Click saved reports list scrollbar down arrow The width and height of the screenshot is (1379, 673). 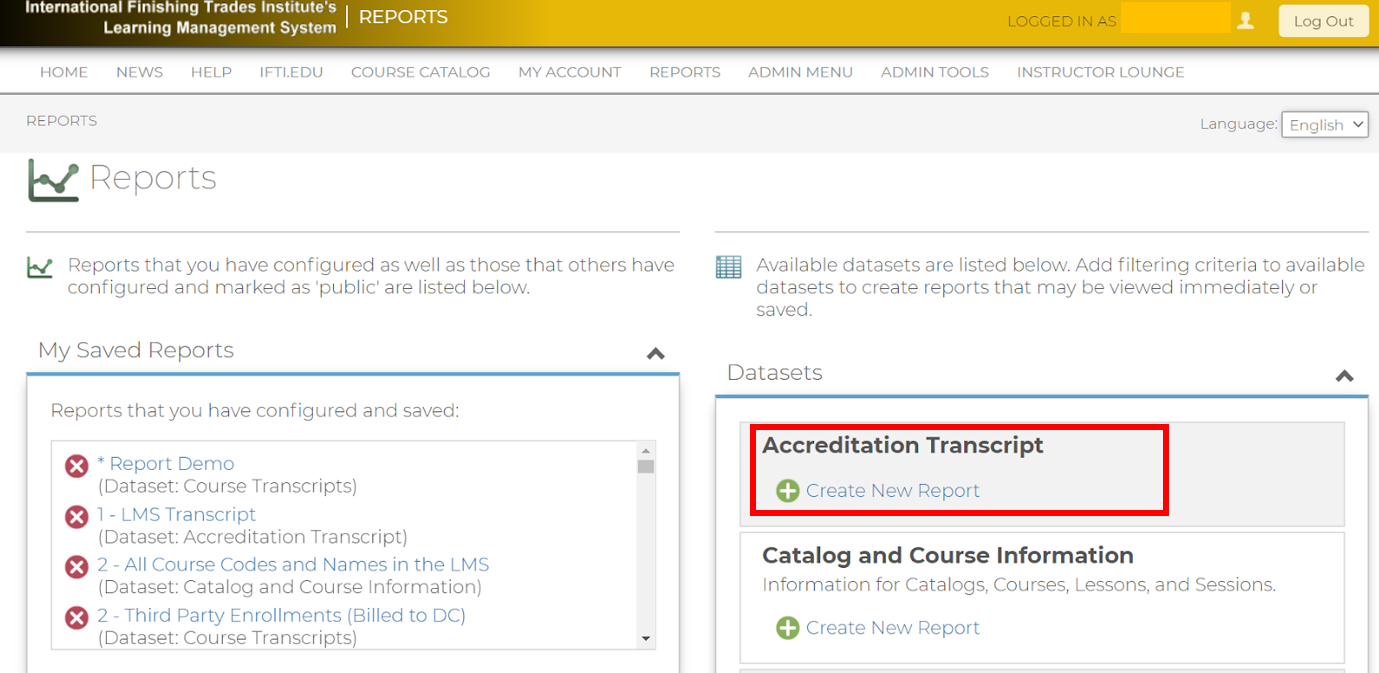click(x=646, y=639)
